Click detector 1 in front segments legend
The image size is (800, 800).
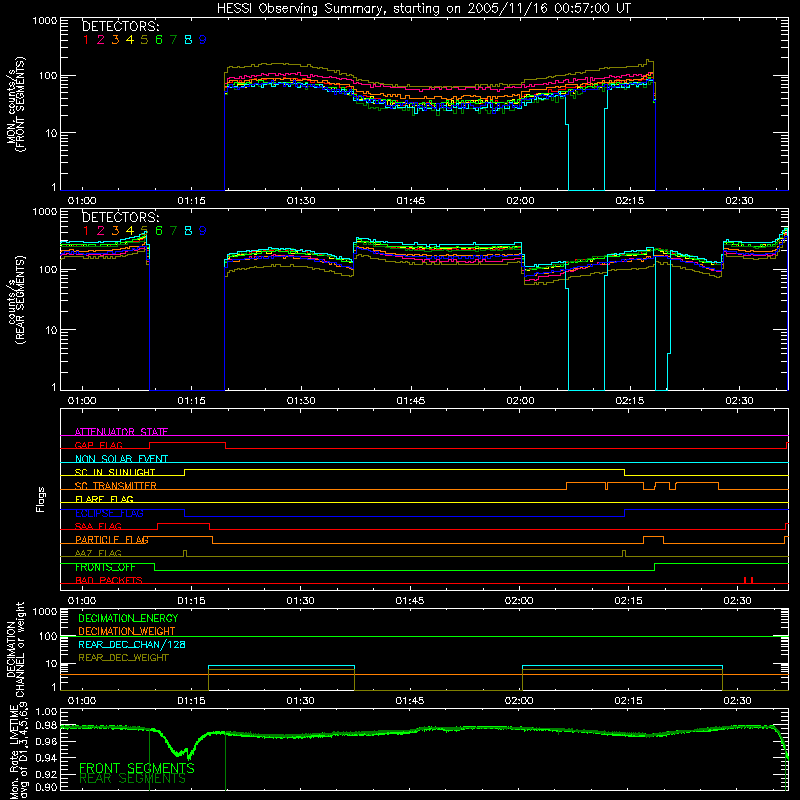click(86, 40)
